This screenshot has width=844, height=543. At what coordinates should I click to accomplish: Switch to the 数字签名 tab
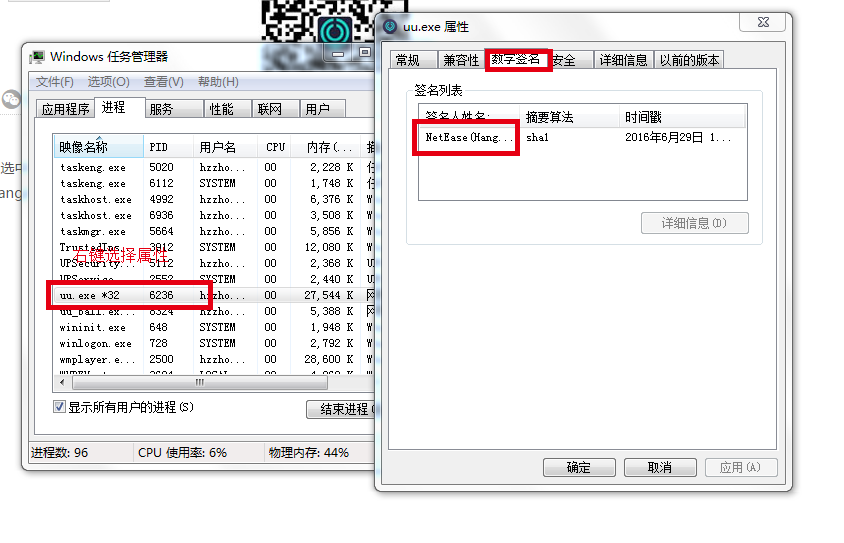coord(517,59)
